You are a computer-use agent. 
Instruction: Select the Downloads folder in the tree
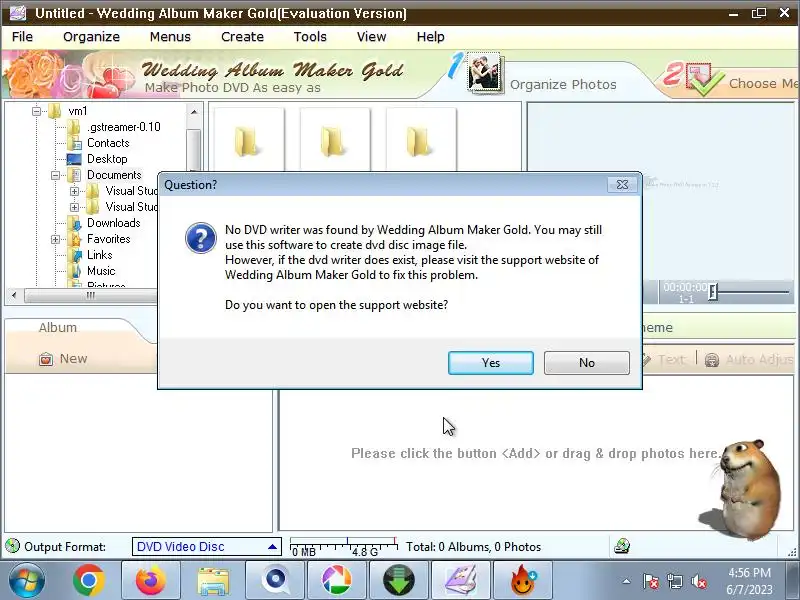pos(113,223)
